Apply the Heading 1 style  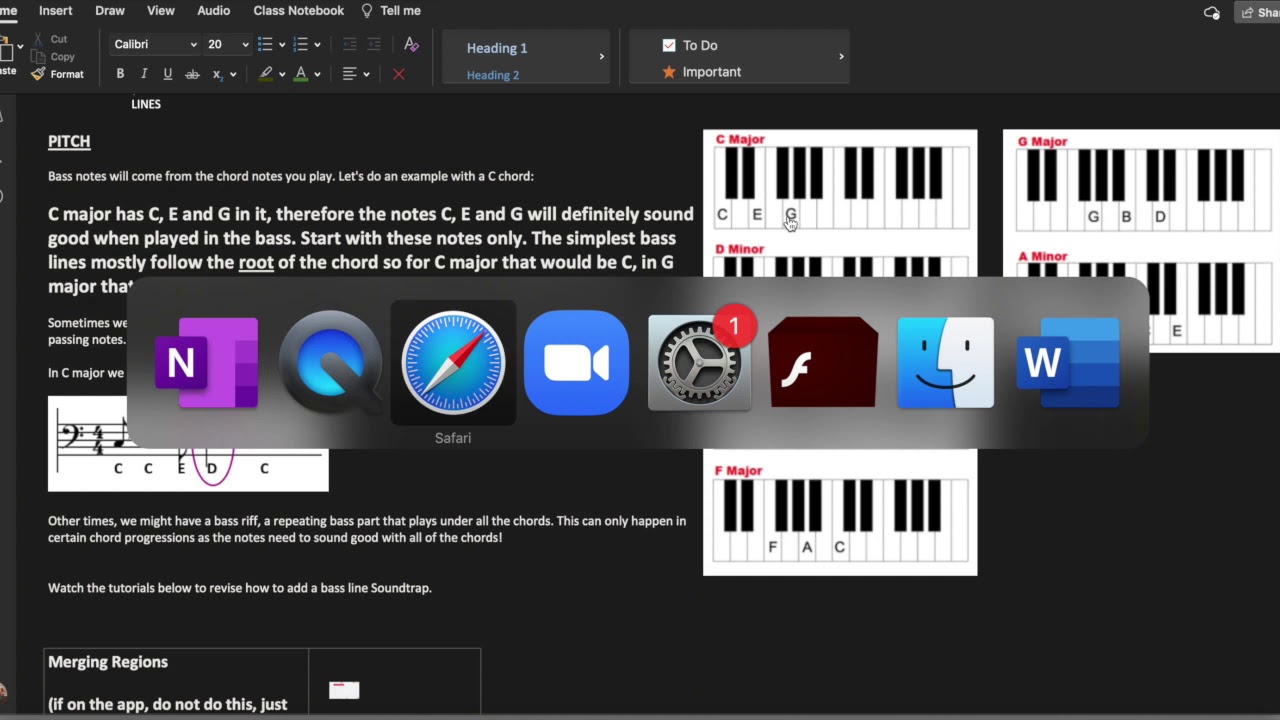(x=497, y=48)
